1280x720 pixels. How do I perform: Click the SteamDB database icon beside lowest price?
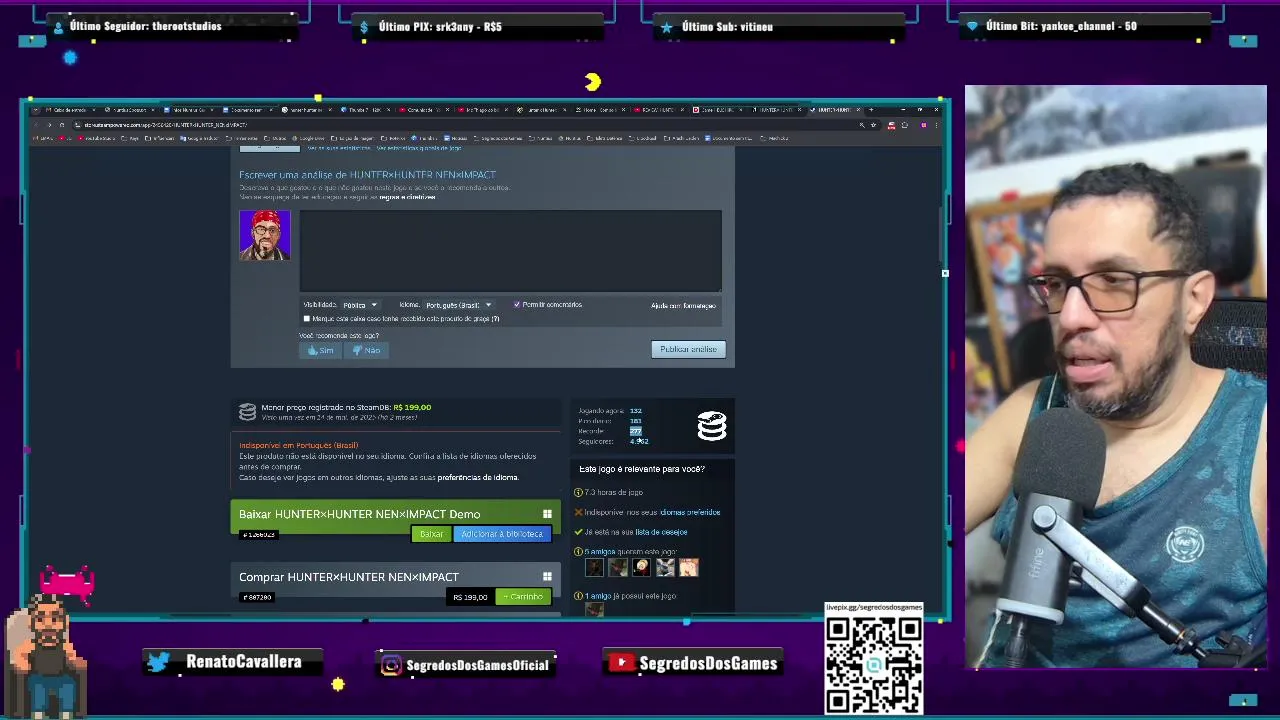(x=247, y=412)
